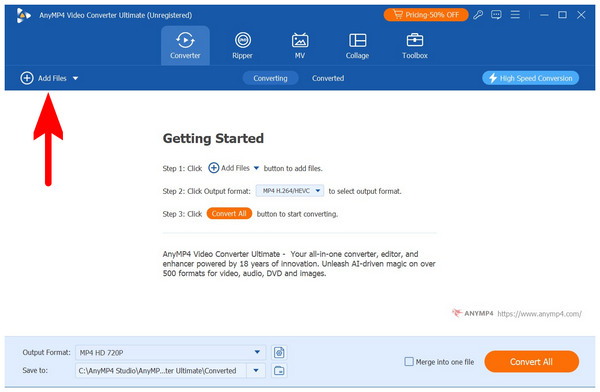Click the AnyMP4 app logo
The width and height of the screenshot is (600, 392).
pyautogui.click(x=24, y=15)
